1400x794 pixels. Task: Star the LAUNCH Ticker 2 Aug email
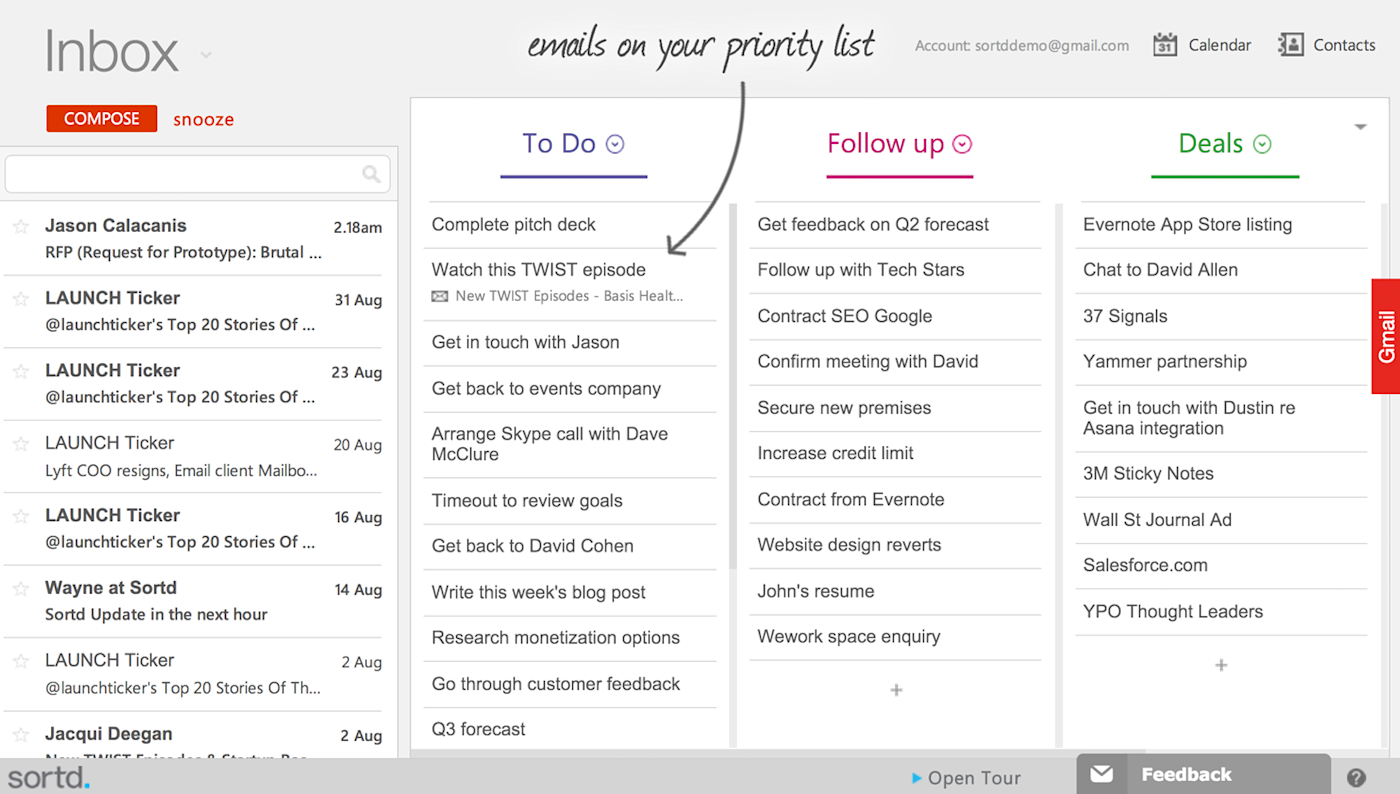[x=20, y=661]
